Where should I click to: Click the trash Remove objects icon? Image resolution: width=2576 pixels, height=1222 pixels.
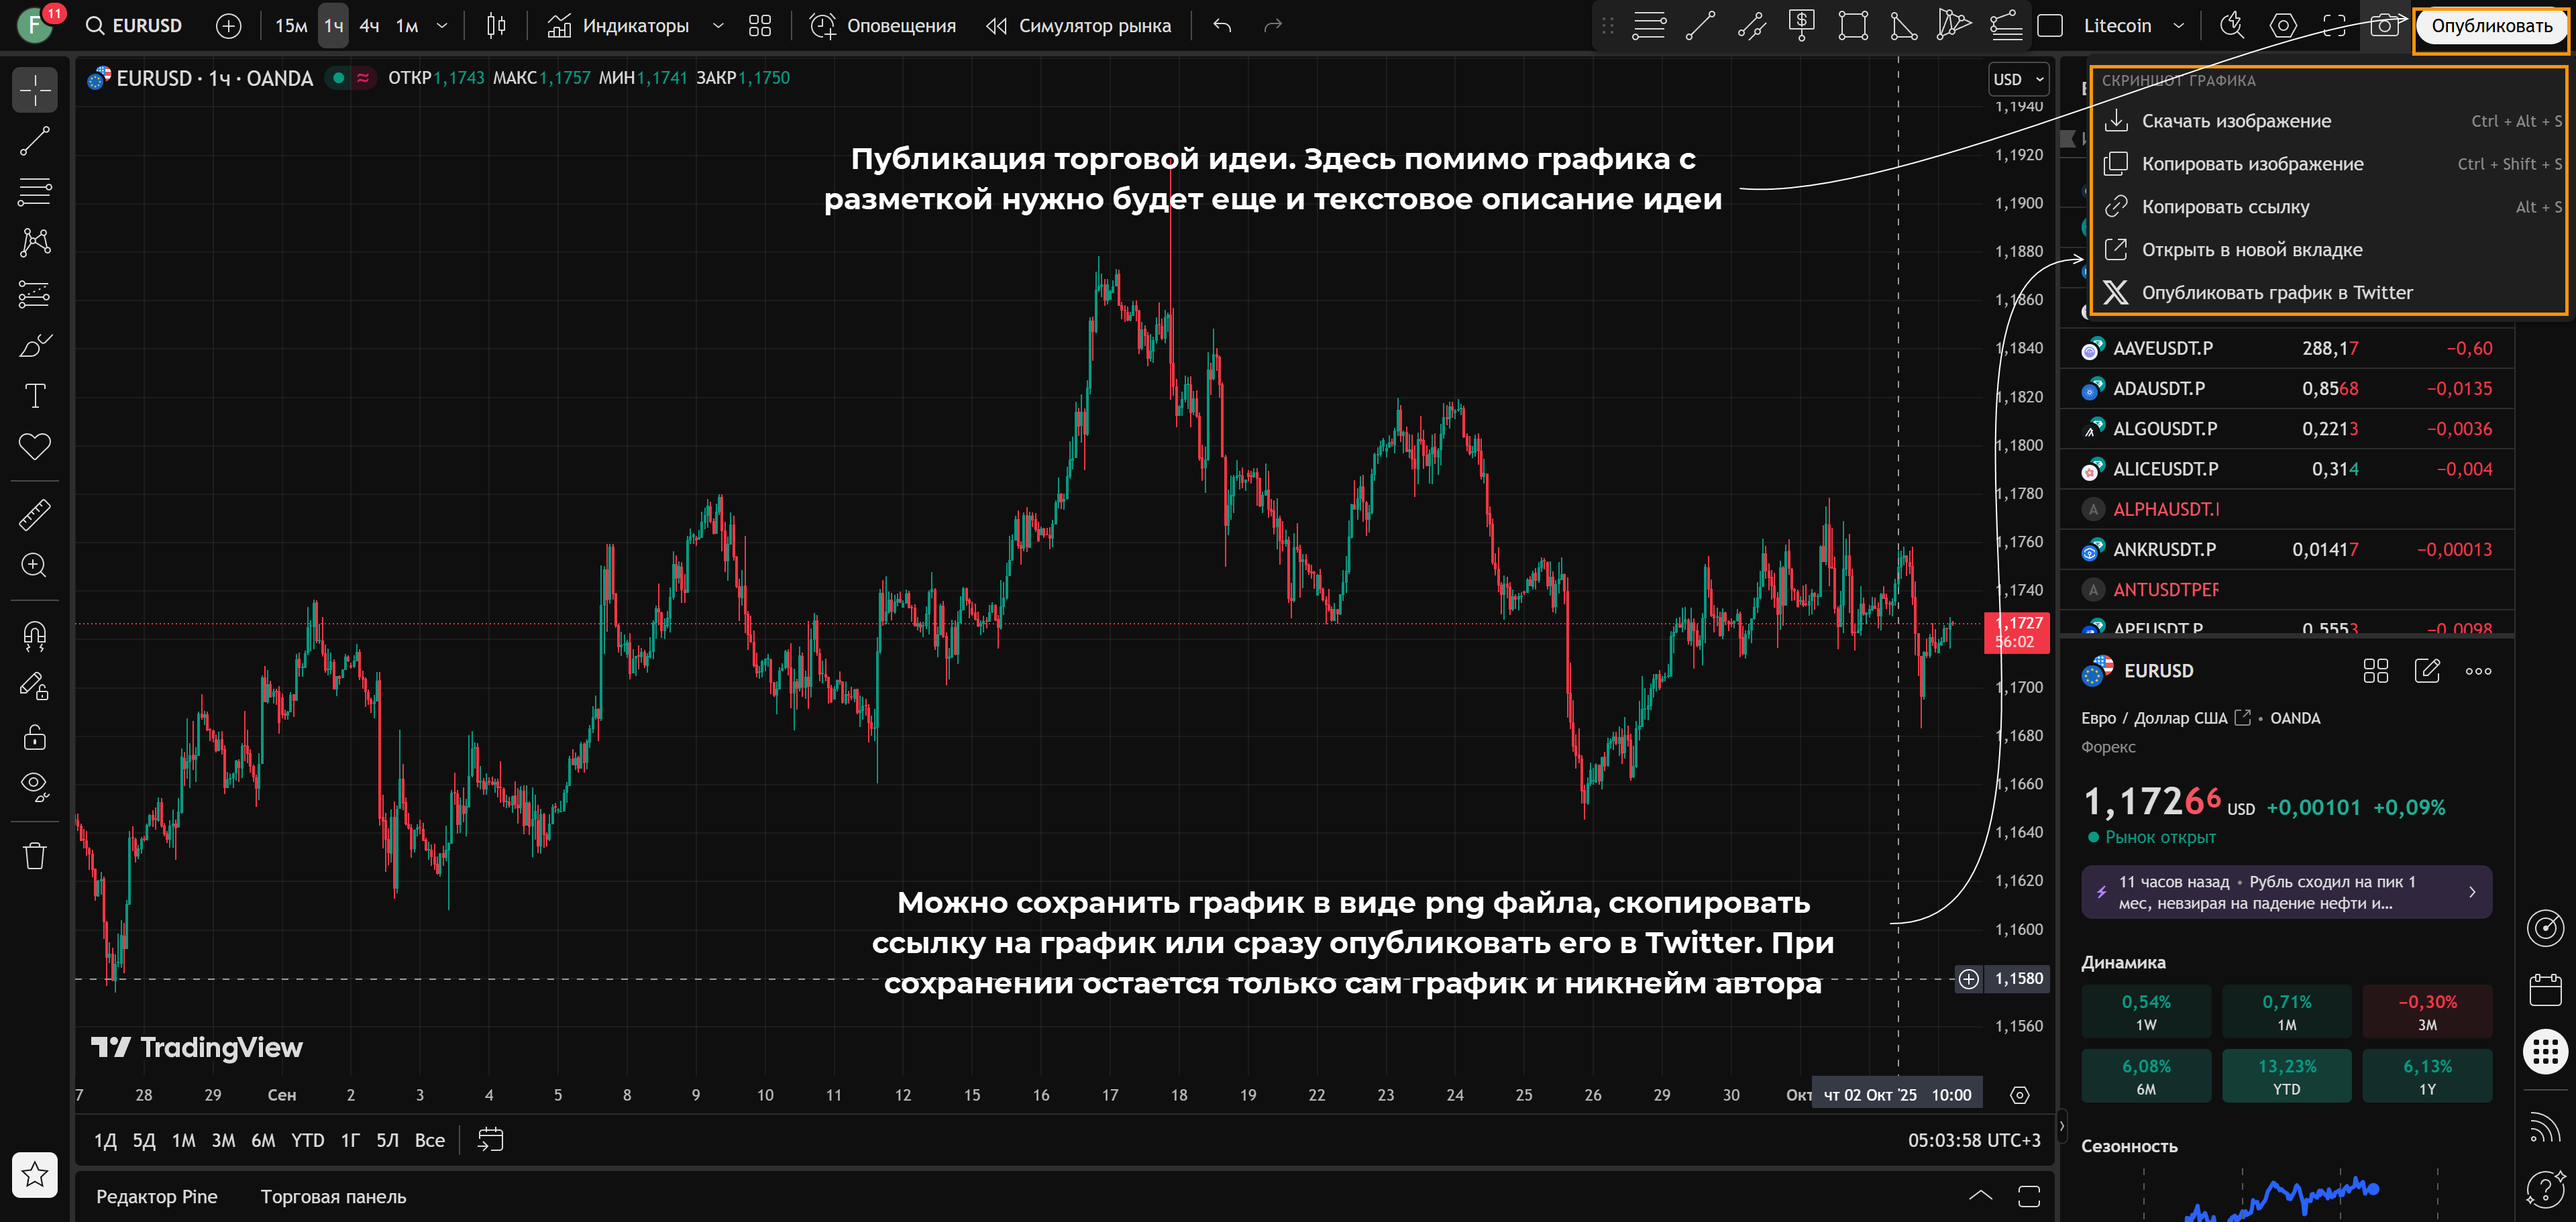click(x=35, y=856)
